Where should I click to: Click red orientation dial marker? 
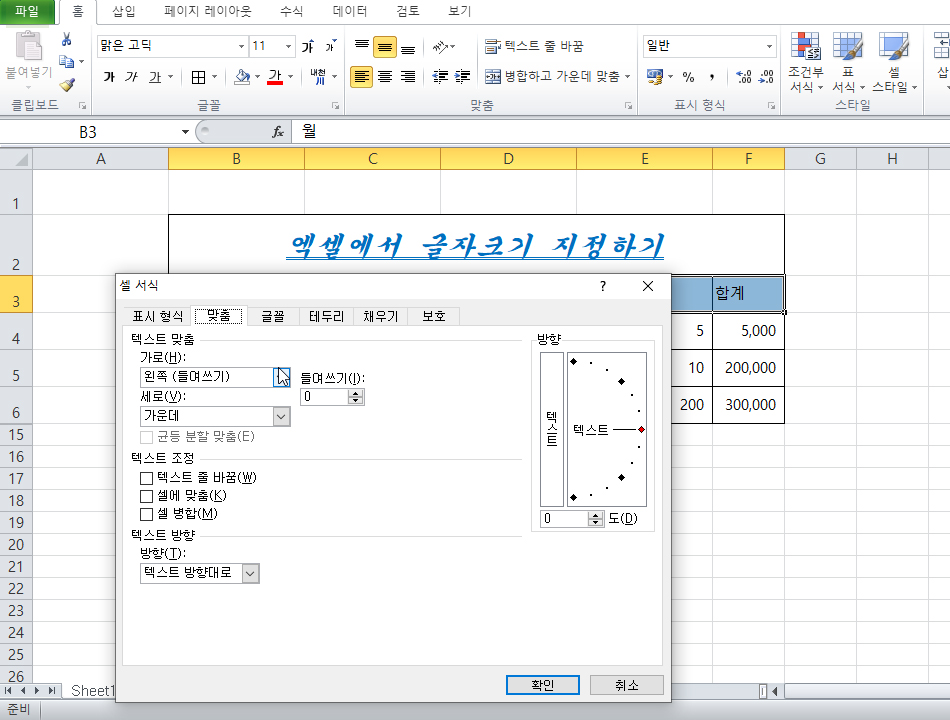point(641,429)
